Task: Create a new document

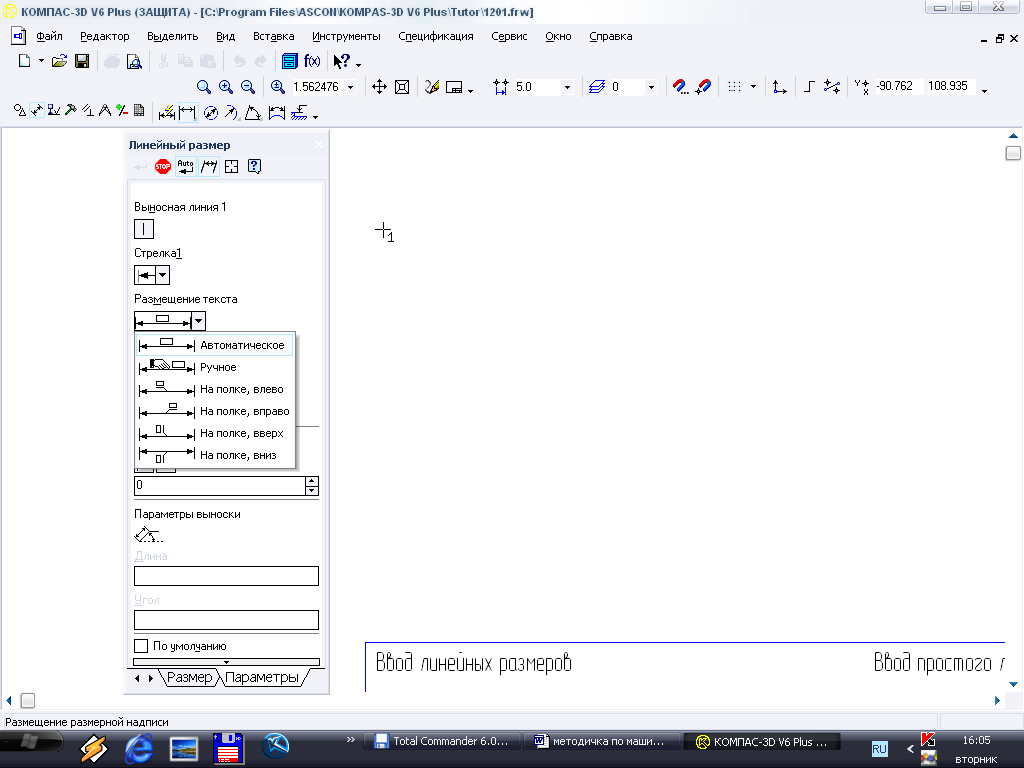Action: click(24, 61)
